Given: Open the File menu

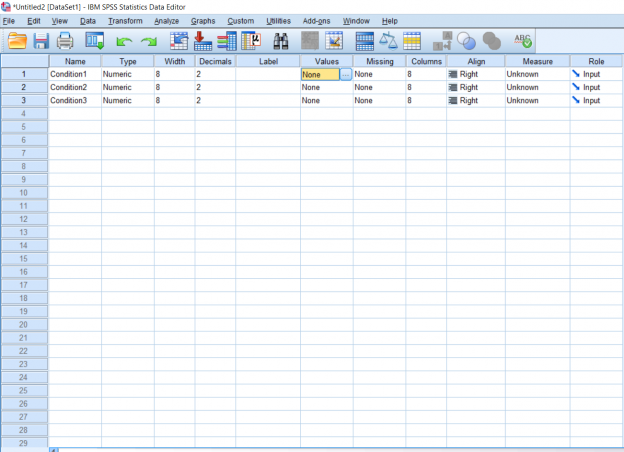Looking at the screenshot, I should [9, 21].
